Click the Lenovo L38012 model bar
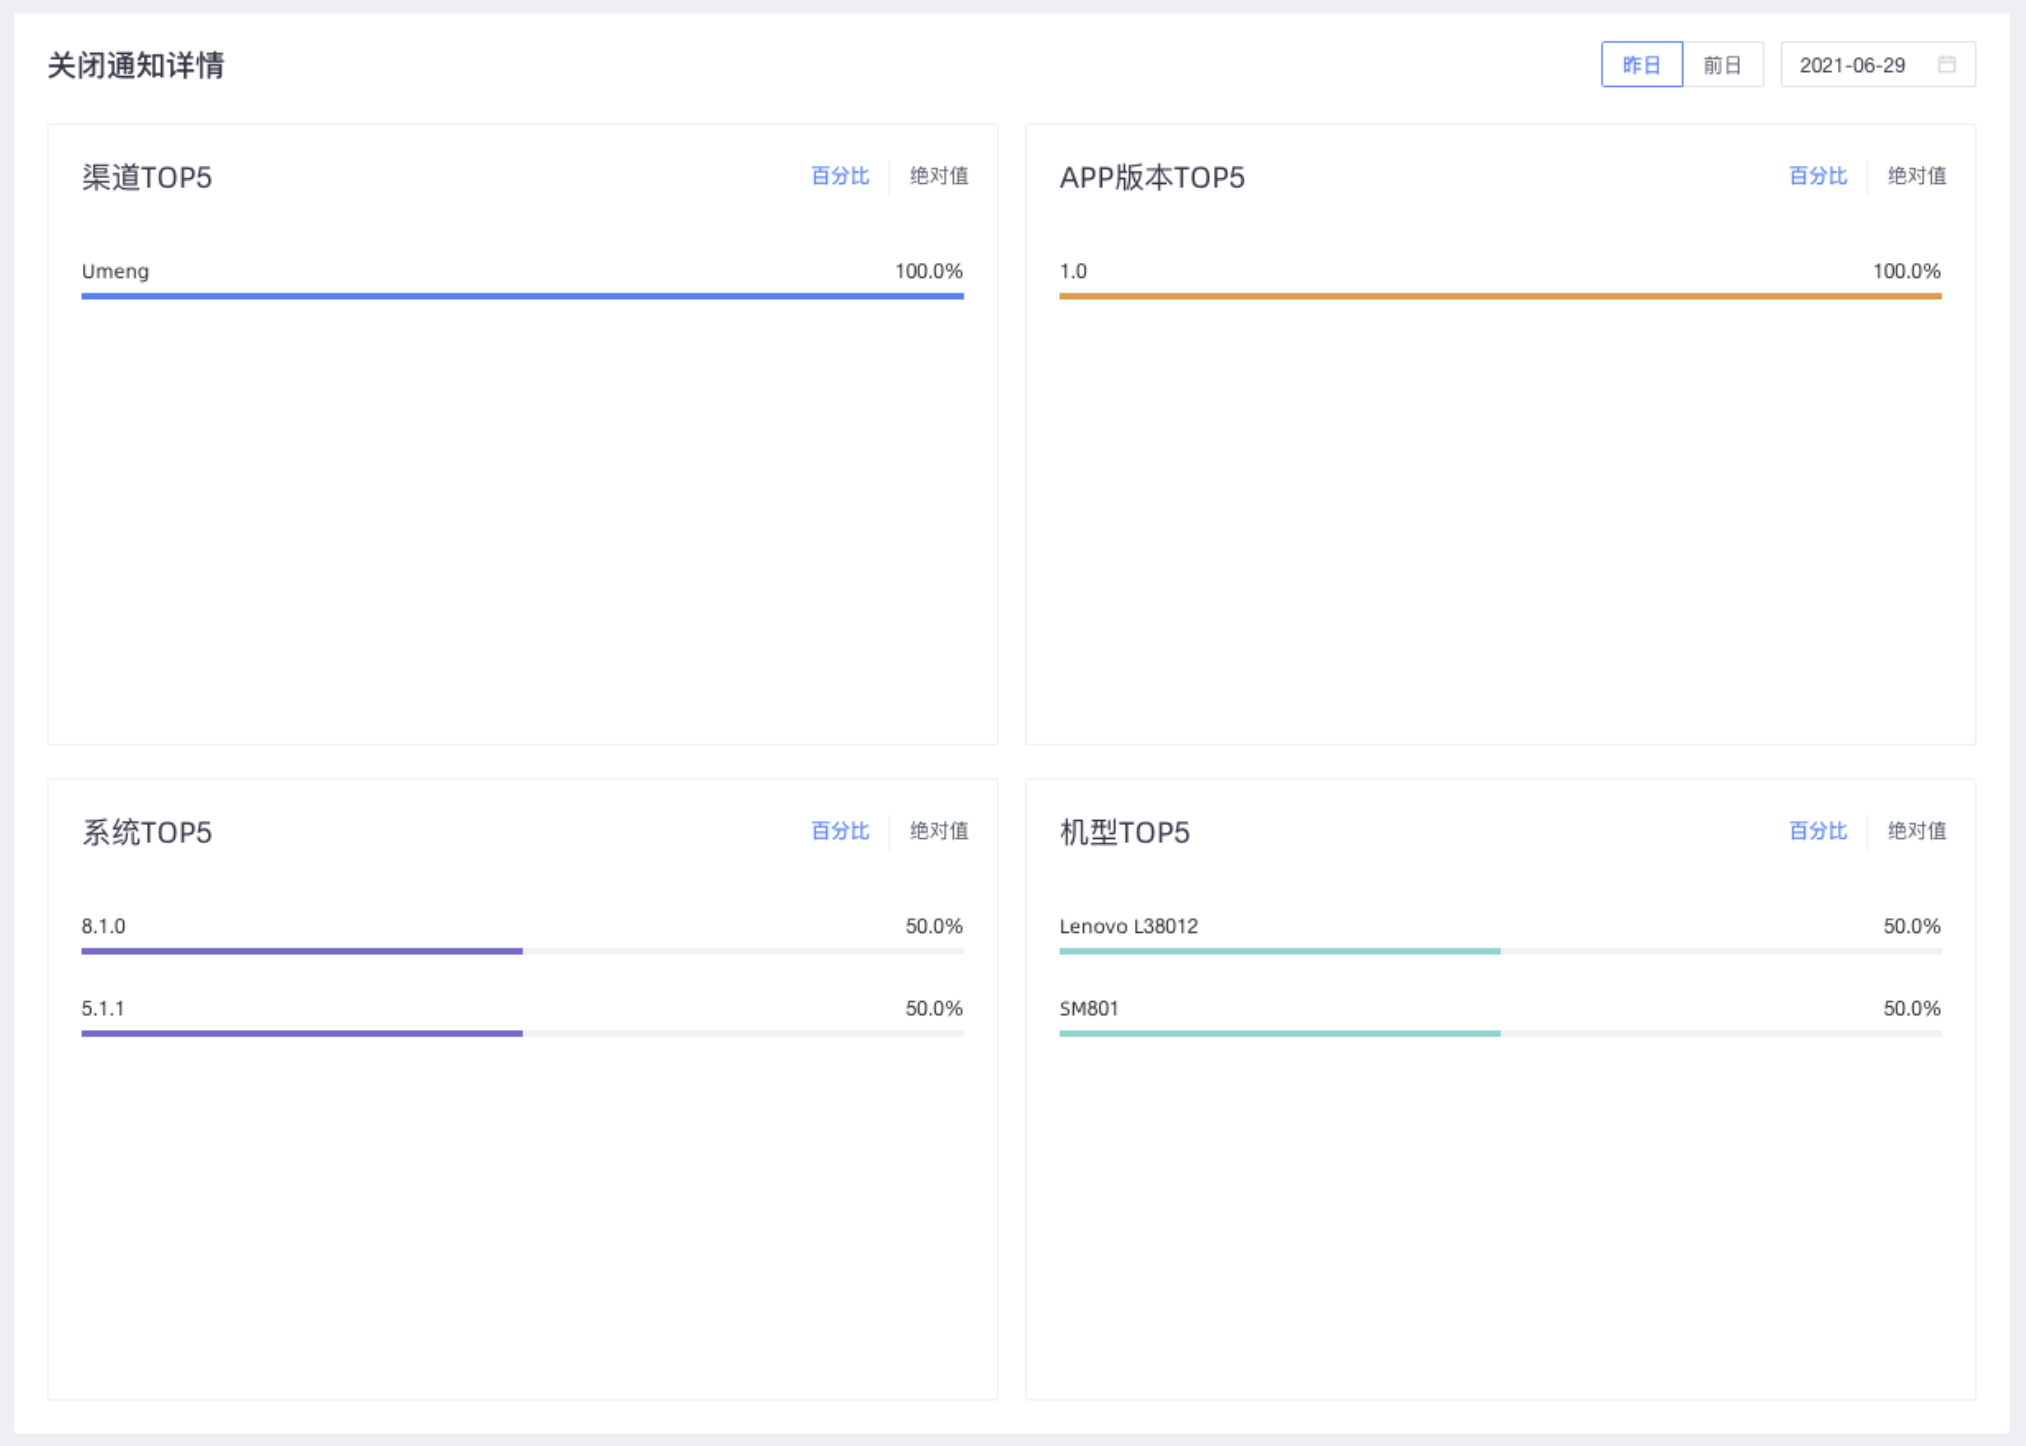The height and width of the screenshot is (1446, 2026). pos(1279,951)
